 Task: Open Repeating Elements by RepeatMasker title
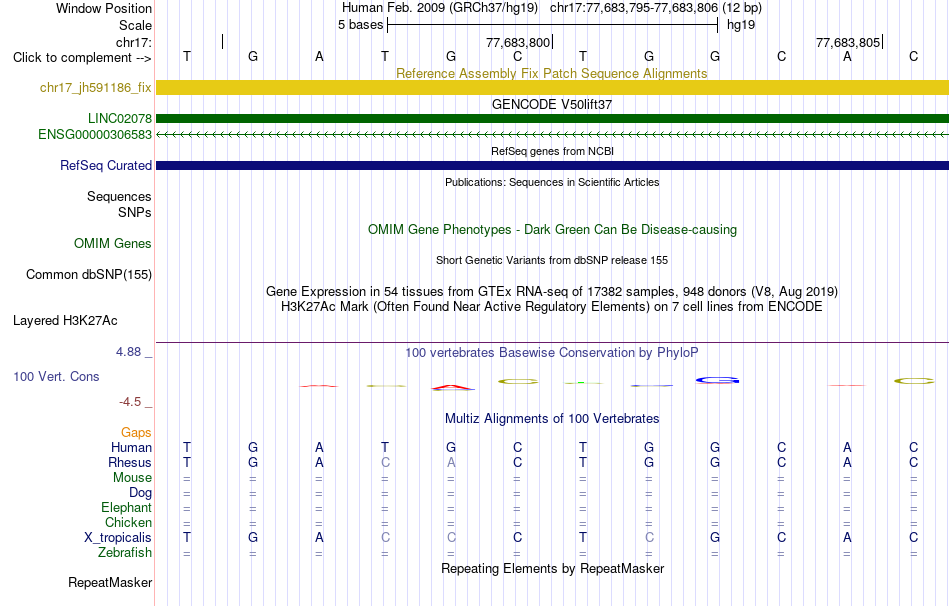tap(552, 568)
